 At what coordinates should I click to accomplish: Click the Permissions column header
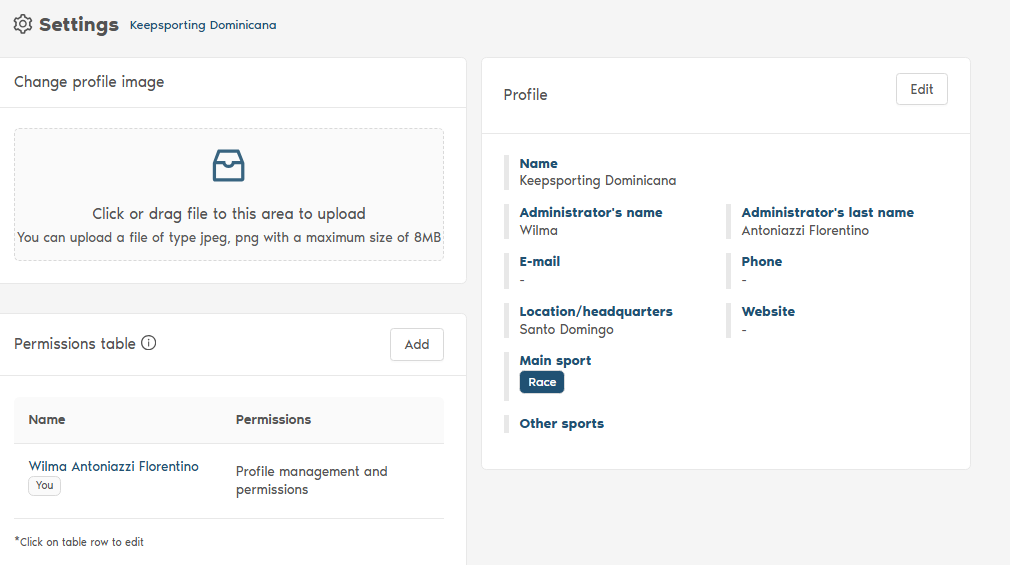click(x=273, y=420)
